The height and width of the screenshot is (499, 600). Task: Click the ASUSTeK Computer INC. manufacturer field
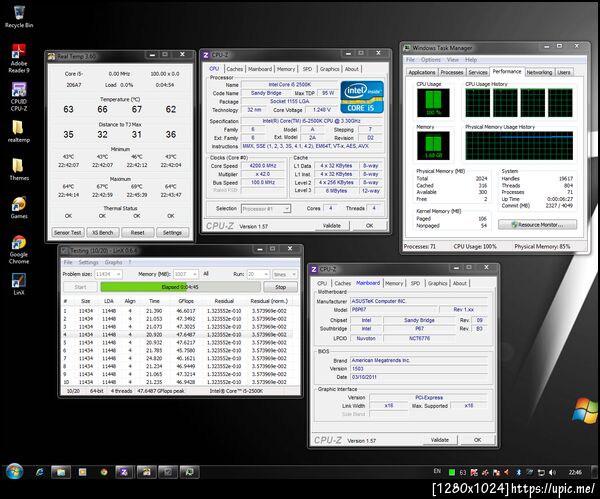pyautogui.click(x=419, y=301)
